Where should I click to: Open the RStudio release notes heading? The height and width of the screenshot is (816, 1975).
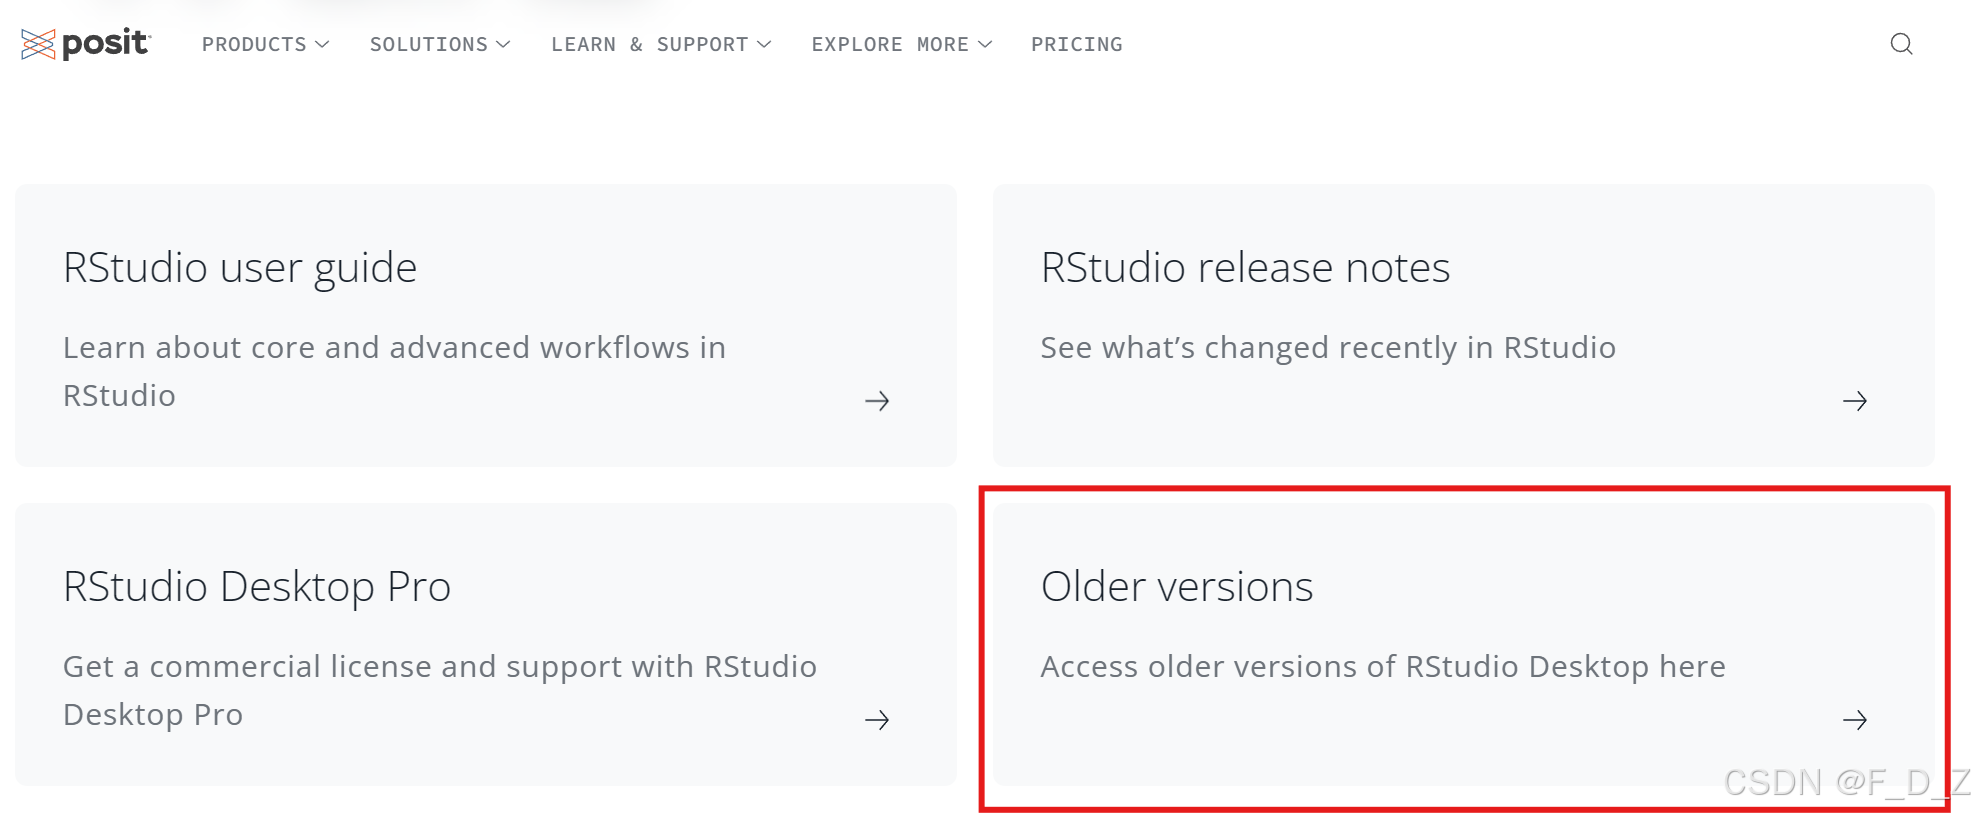point(1245,268)
